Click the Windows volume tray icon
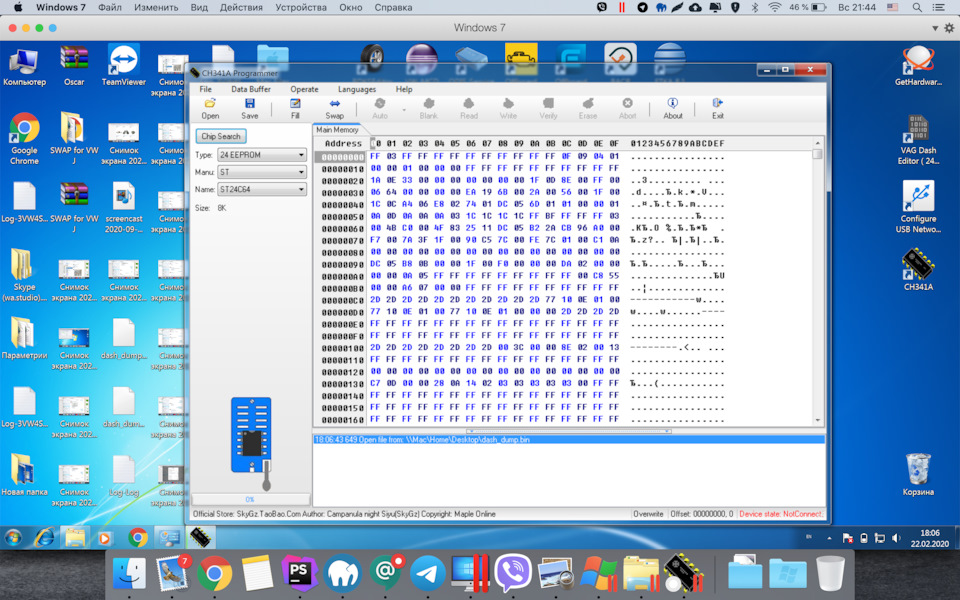Screen dimensions: 960x600 click(x=896, y=538)
